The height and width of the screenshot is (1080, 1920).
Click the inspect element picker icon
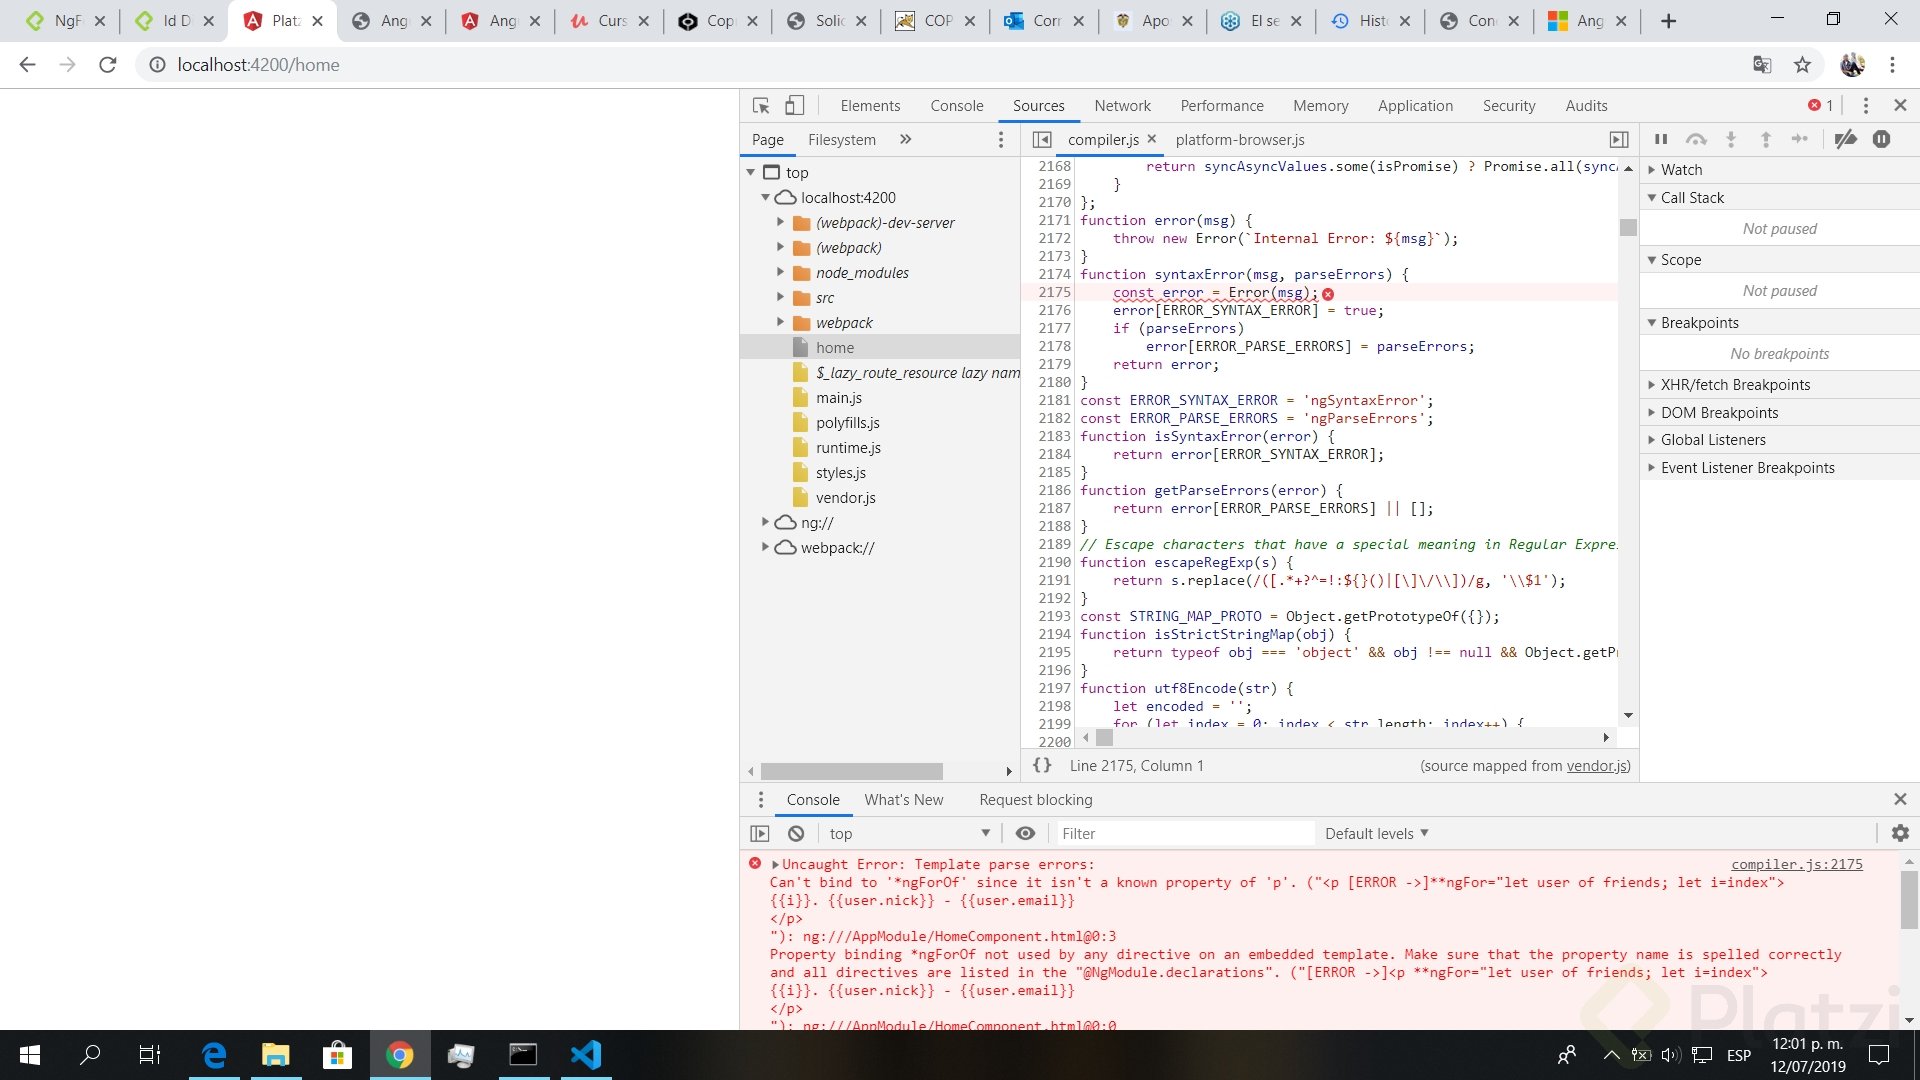tap(760, 106)
